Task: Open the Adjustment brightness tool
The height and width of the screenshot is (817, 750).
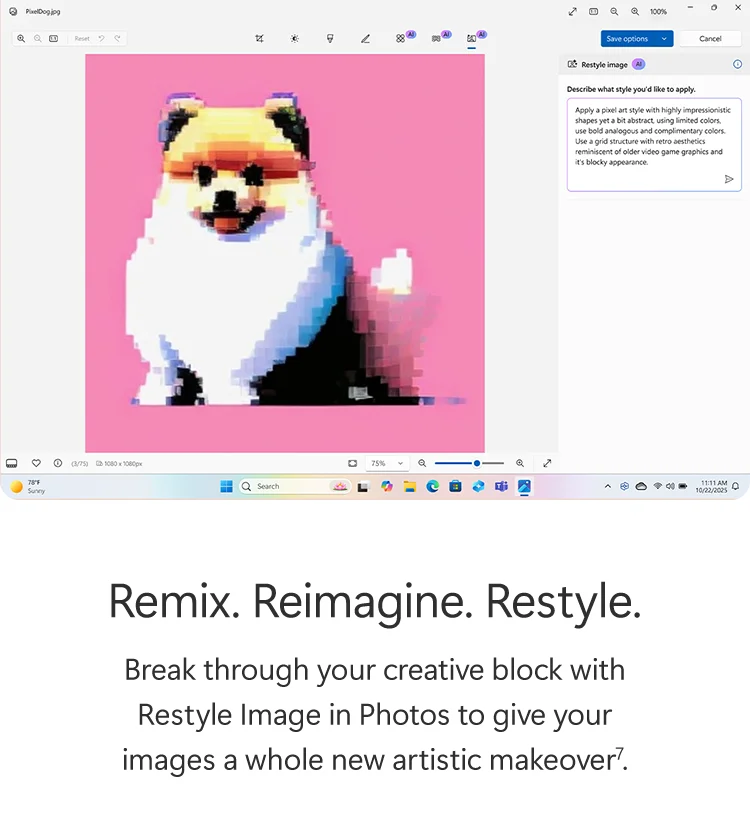Action: pos(294,39)
